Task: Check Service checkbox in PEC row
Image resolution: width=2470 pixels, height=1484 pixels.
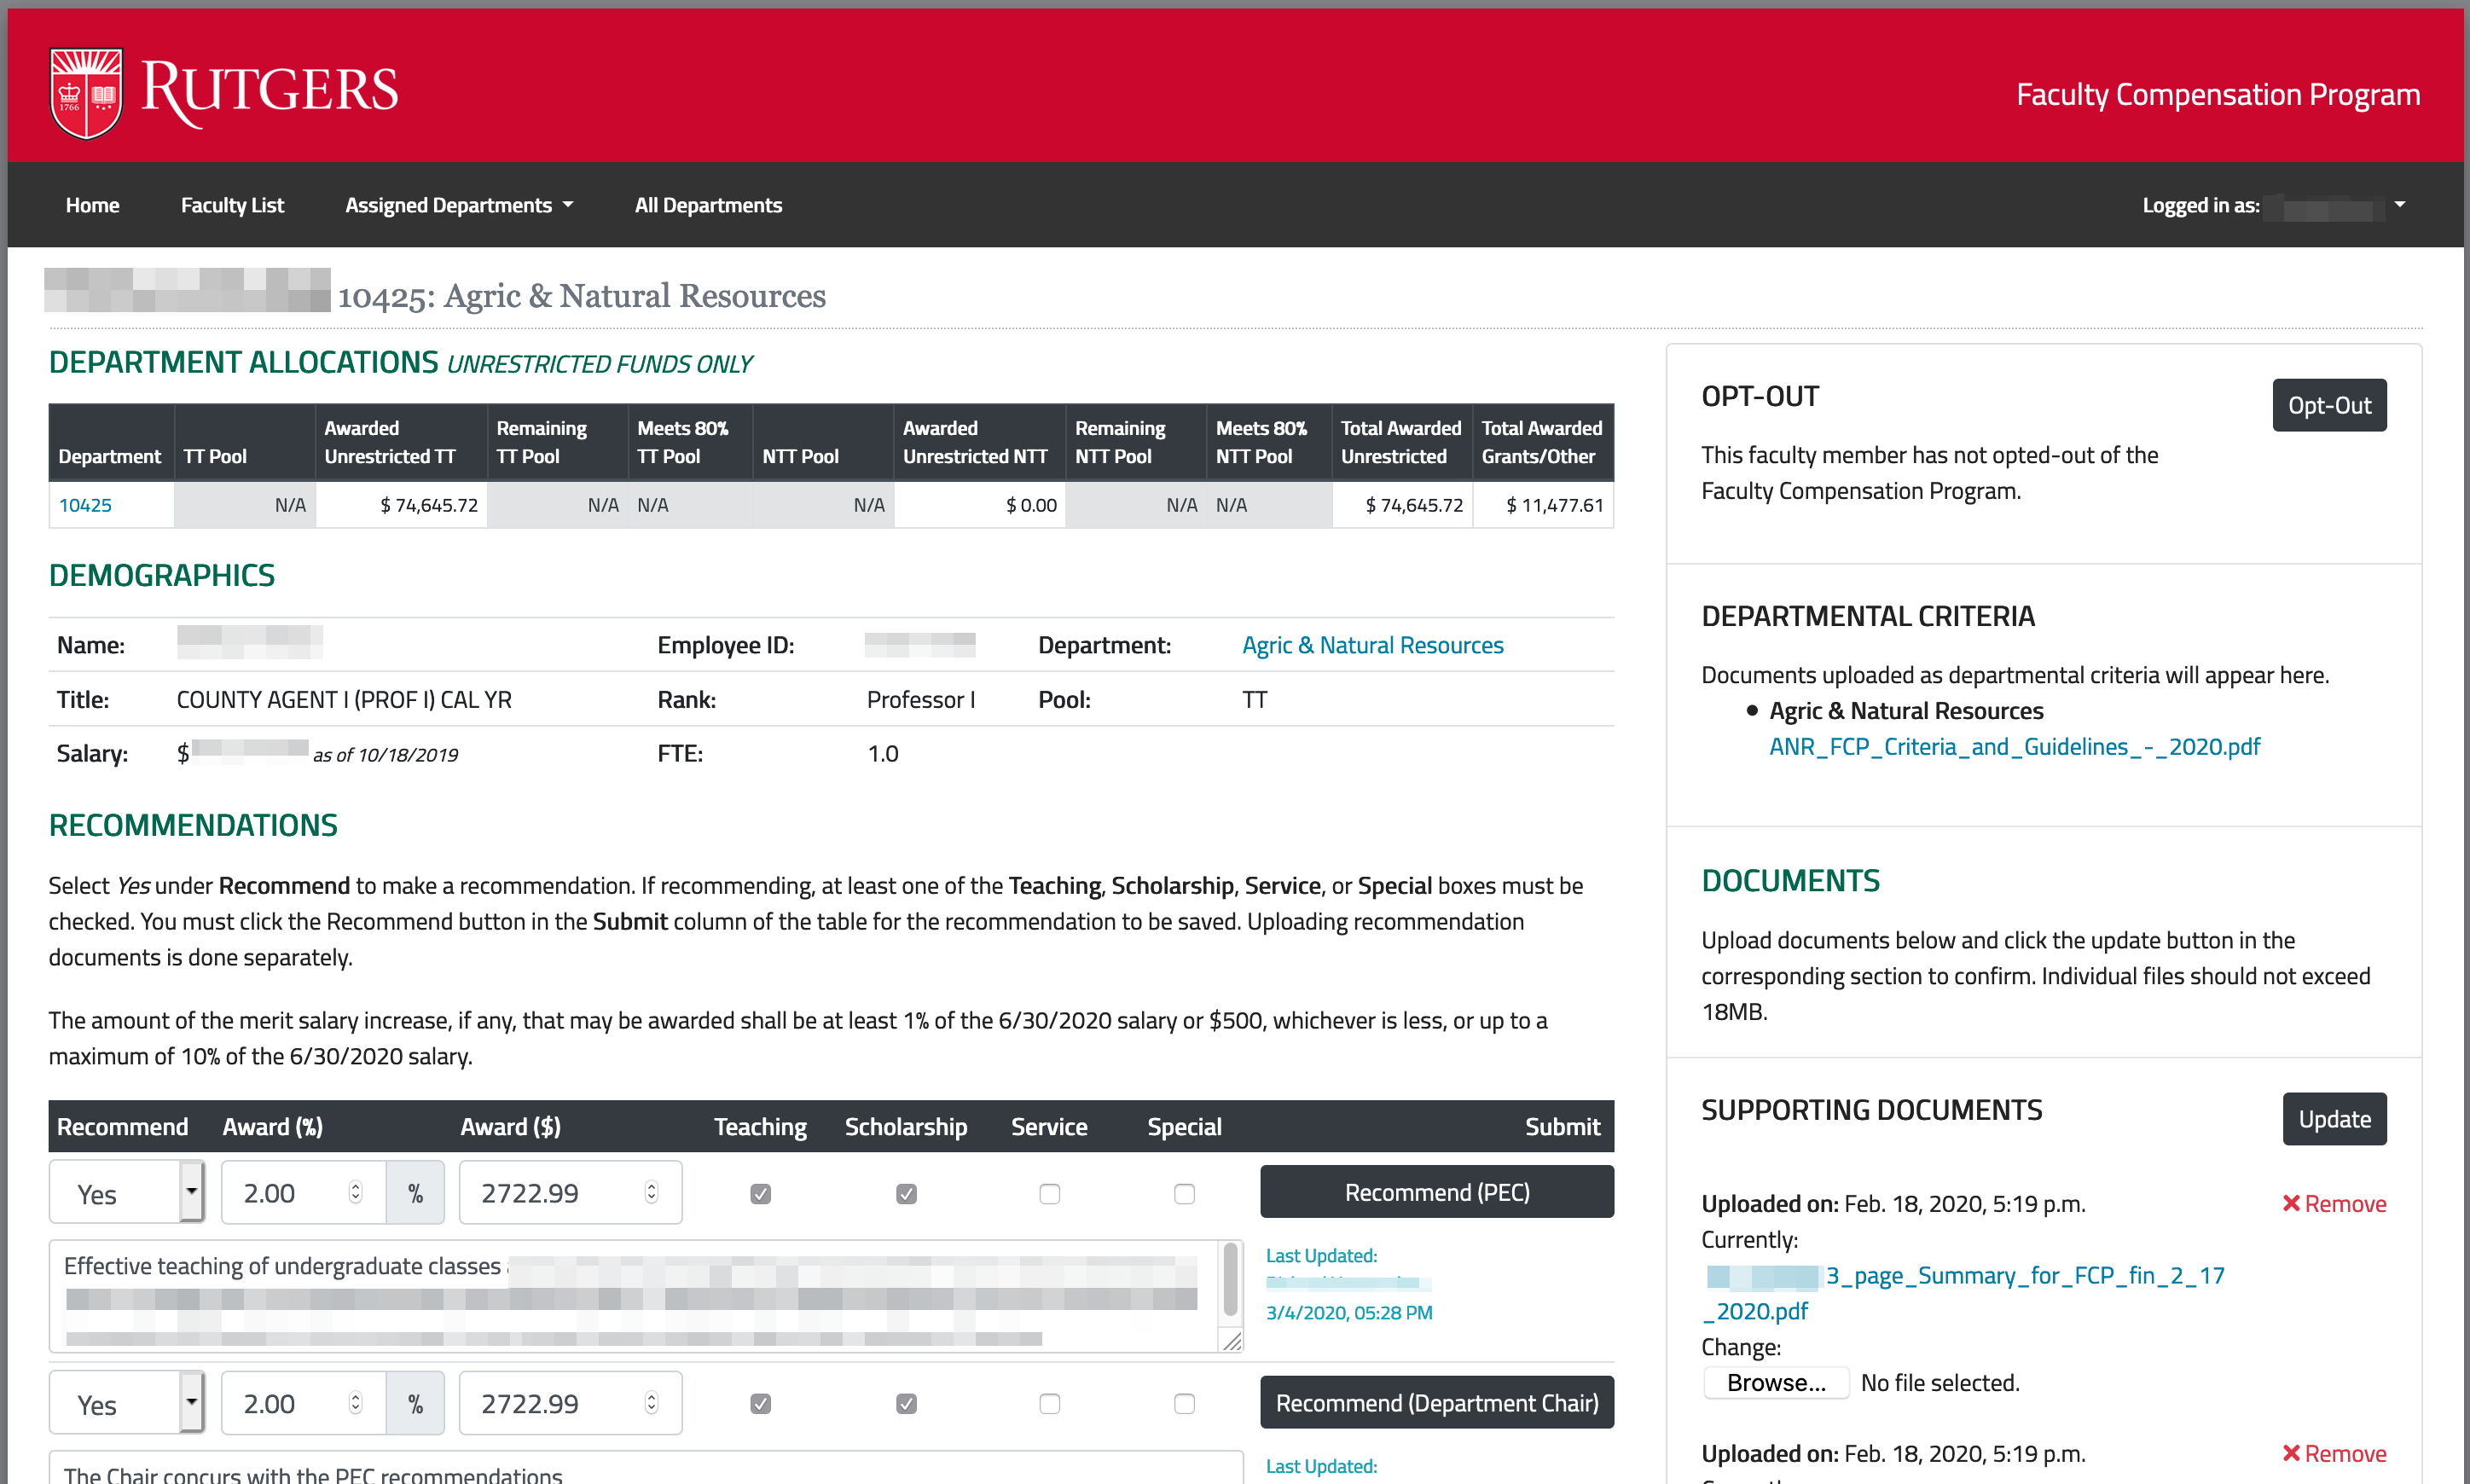Action: coord(1049,1194)
